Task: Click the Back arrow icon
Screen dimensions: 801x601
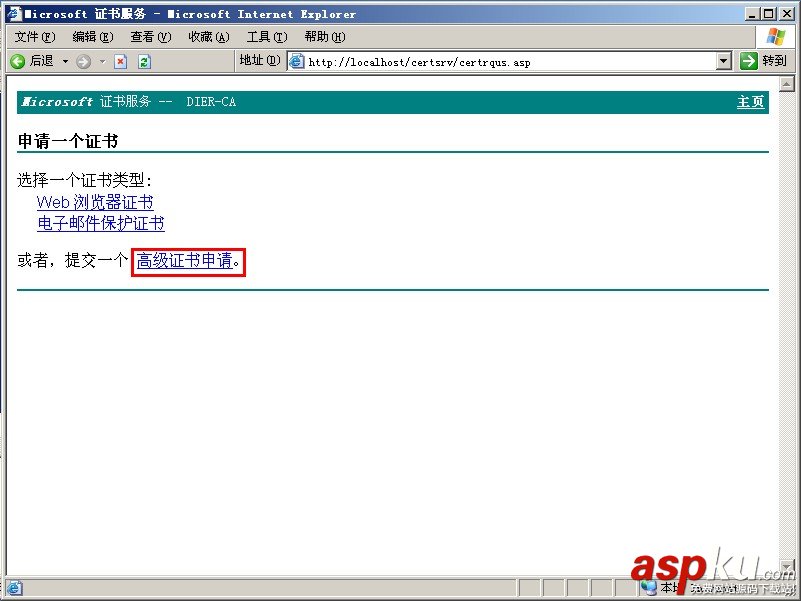Action: (17, 62)
